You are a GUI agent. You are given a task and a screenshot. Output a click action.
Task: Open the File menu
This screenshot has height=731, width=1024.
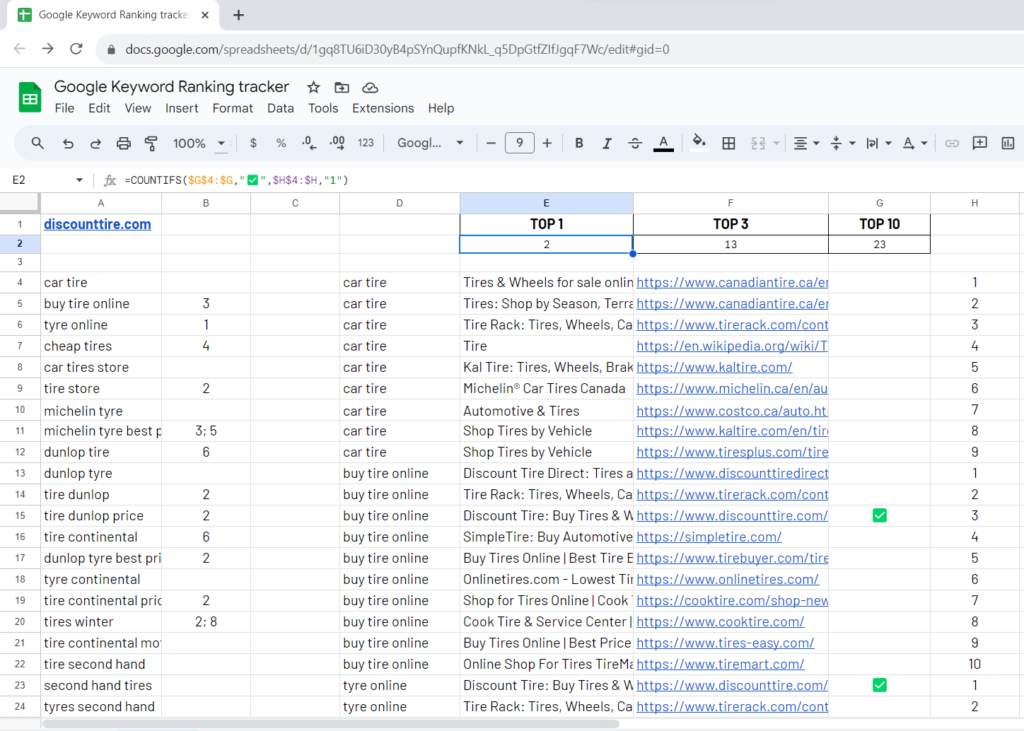pyautogui.click(x=64, y=108)
